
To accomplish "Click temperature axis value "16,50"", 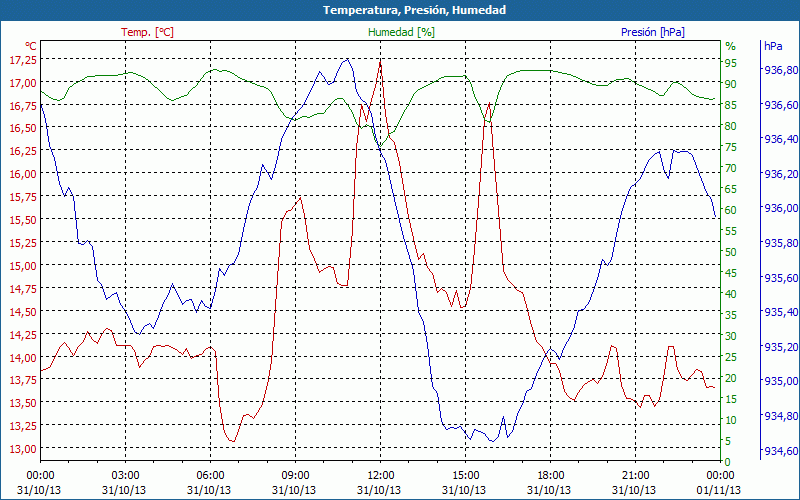I will point(23,128).
